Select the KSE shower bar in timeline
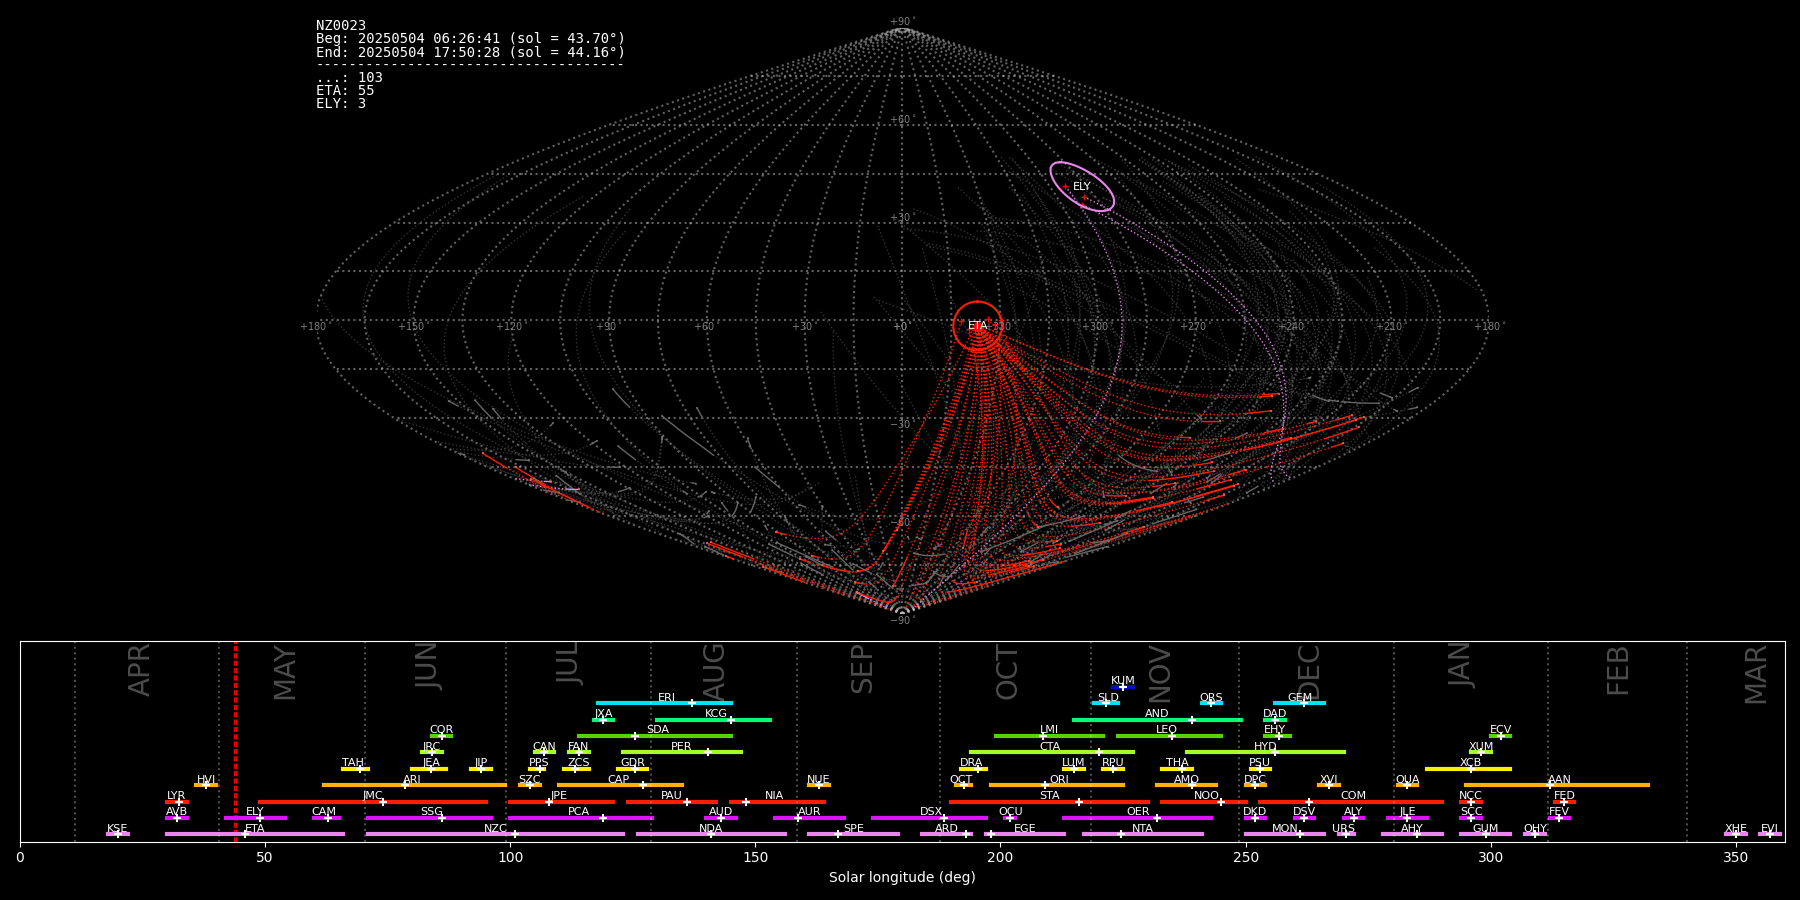The width and height of the screenshot is (1800, 900). pos(118,834)
